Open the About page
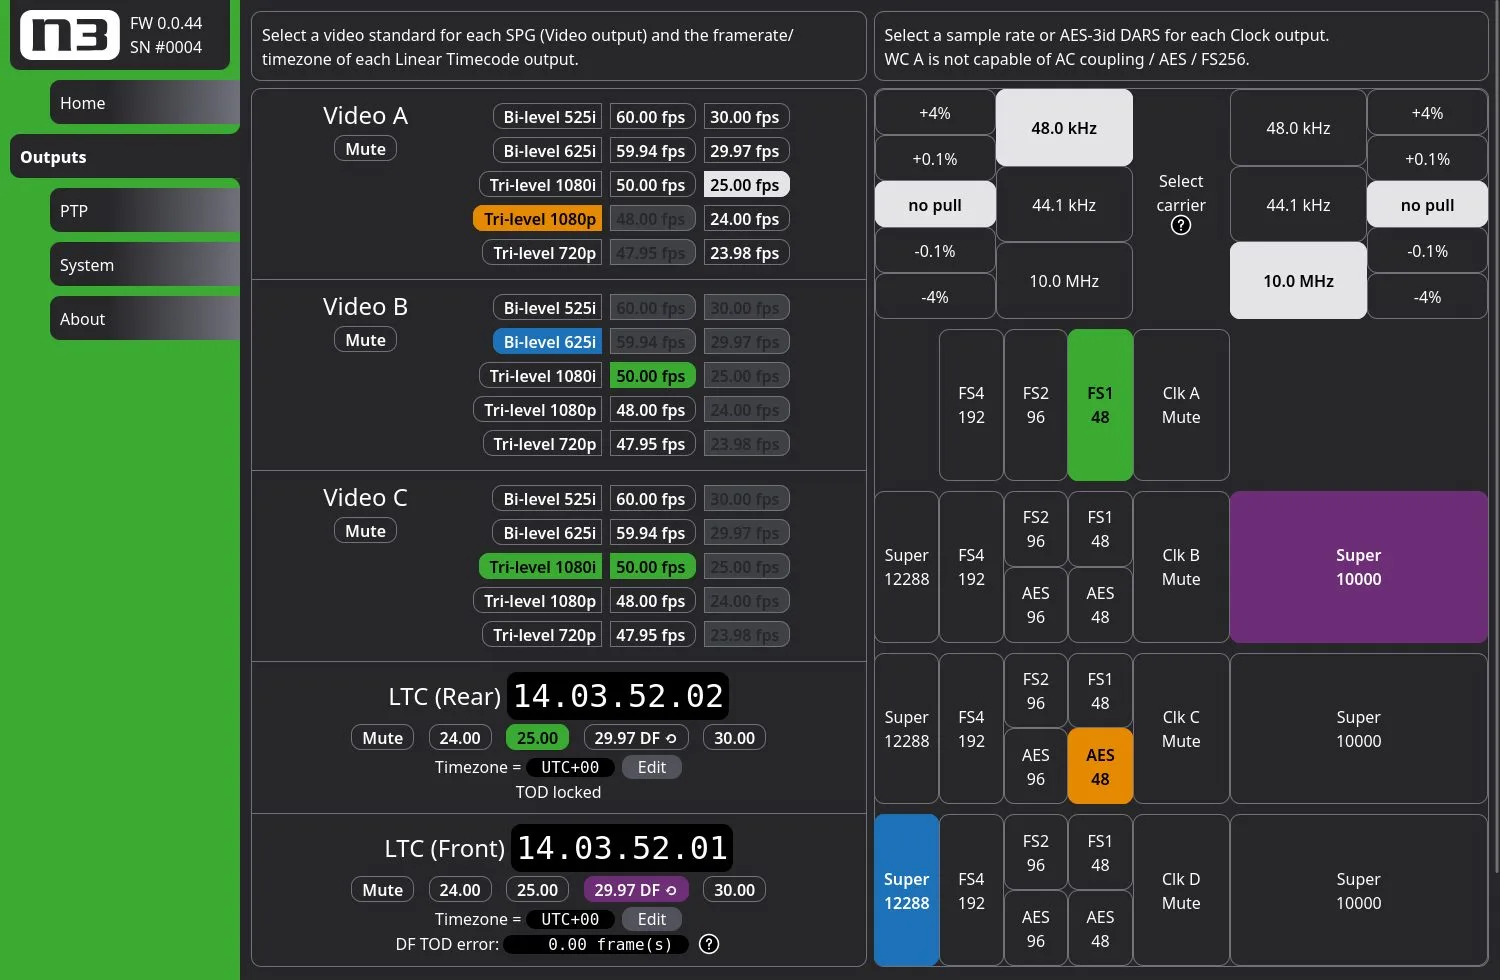This screenshot has height=980, width=1500. (x=145, y=319)
